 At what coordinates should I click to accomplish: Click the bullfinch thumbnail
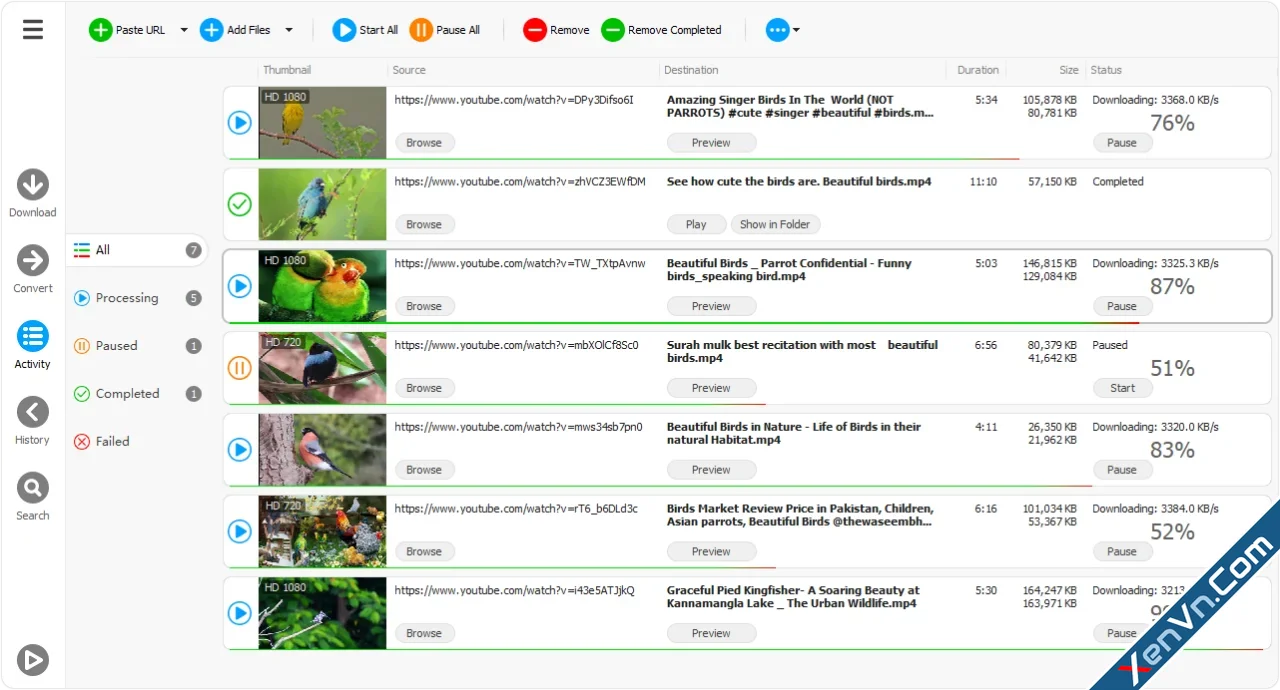[322, 449]
